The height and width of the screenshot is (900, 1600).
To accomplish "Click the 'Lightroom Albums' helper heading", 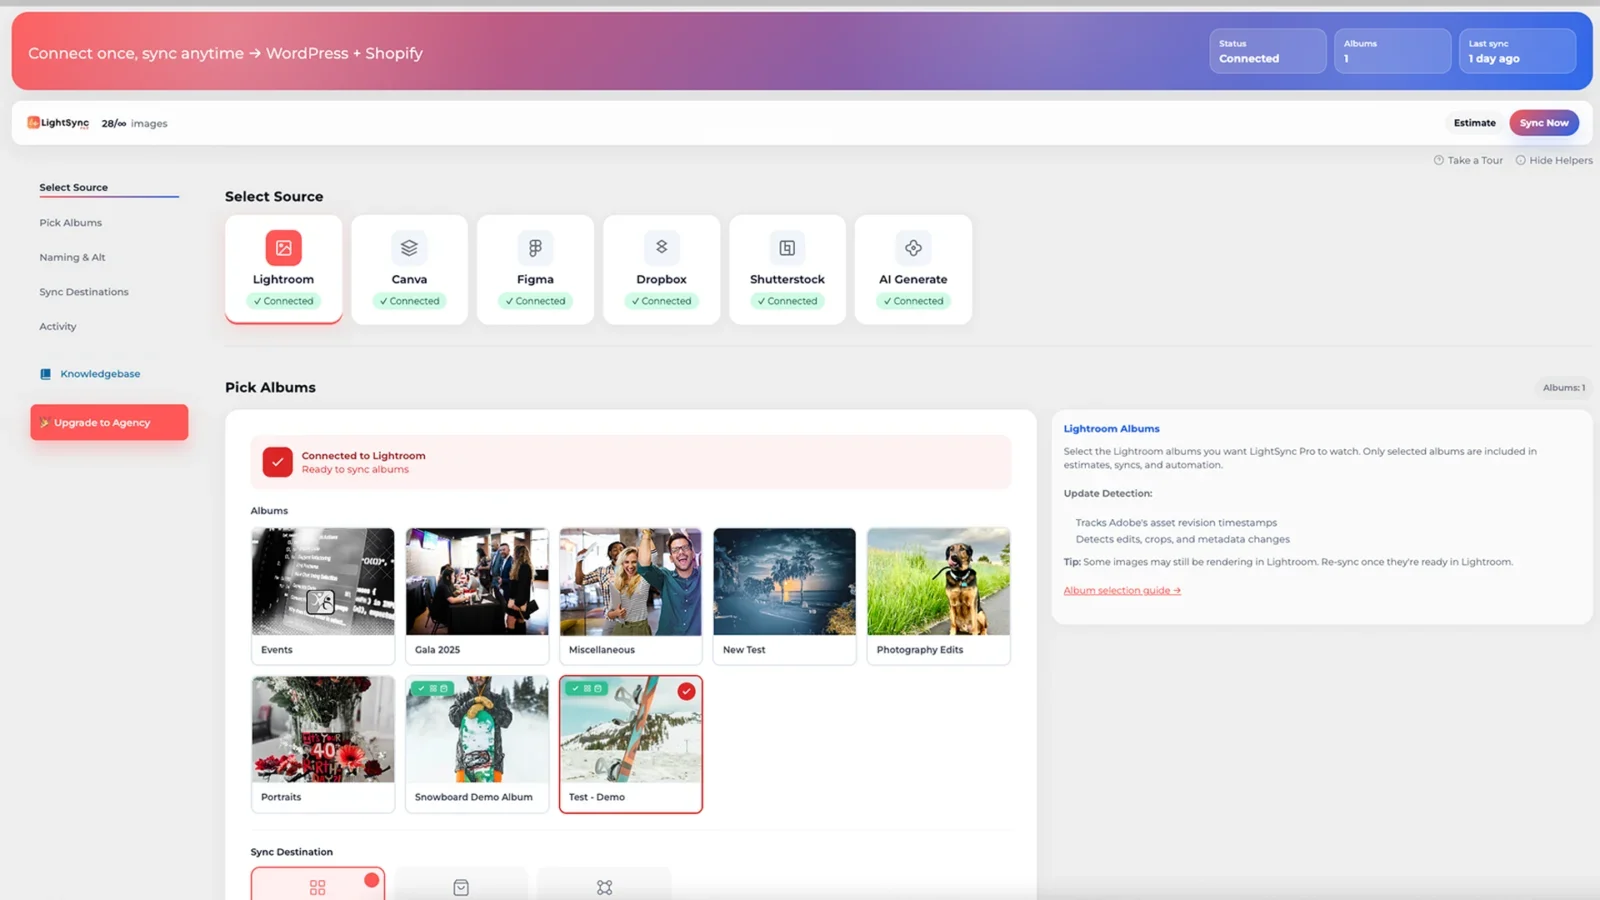I will pos(1111,428).
